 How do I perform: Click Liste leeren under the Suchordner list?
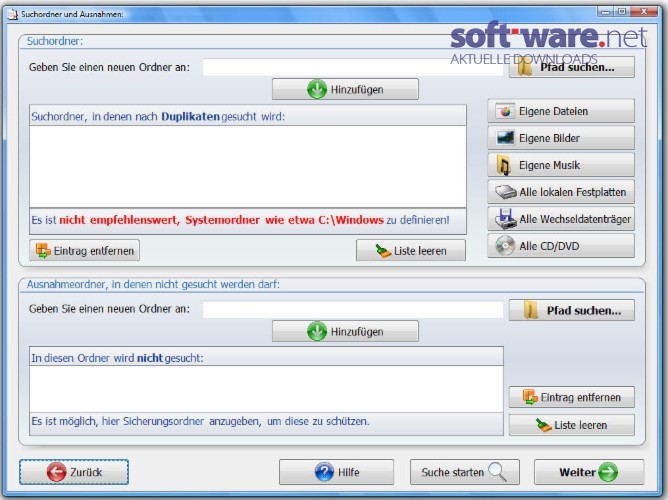[x=411, y=250]
